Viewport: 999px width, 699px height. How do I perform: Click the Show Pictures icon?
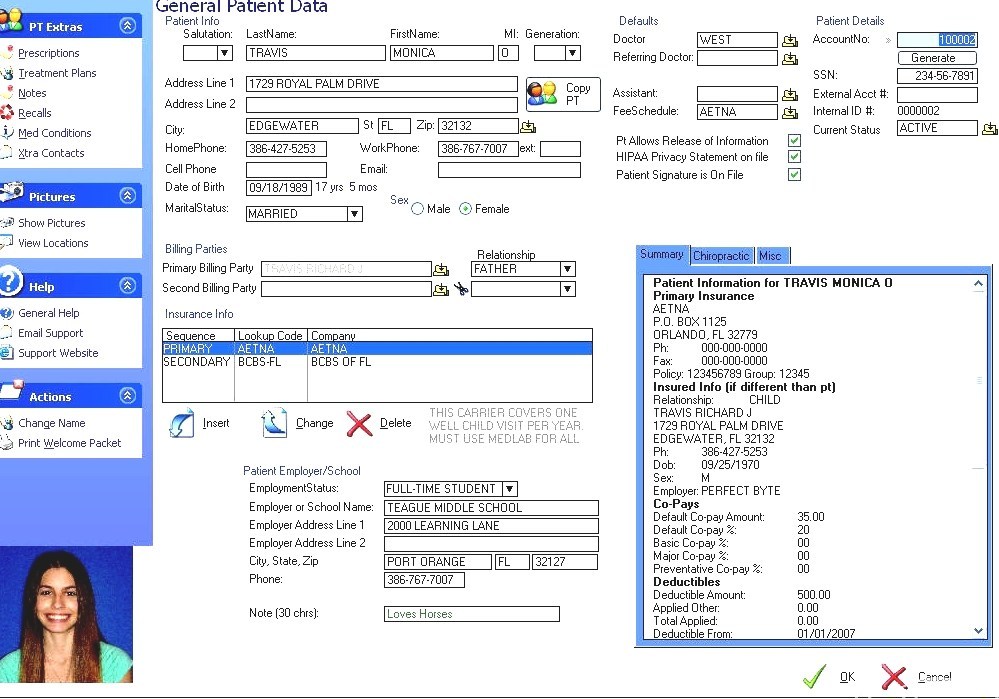[7, 222]
